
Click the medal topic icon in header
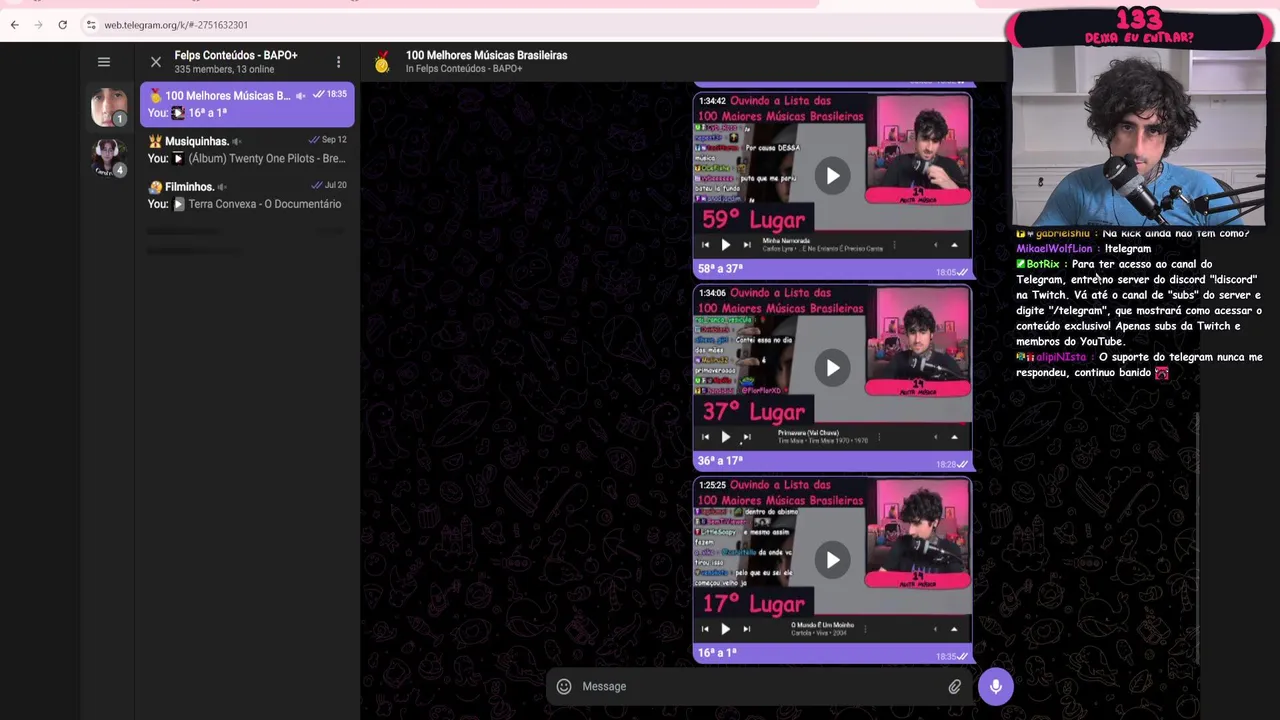click(382, 63)
